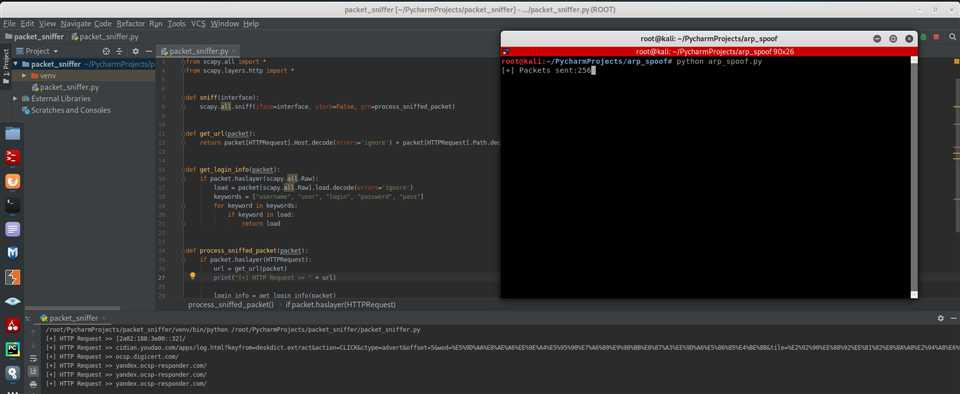Collapse the packet_sniffer root folder
This screenshot has width=960, height=394.
pyautogui.click(x=15, y=64)
